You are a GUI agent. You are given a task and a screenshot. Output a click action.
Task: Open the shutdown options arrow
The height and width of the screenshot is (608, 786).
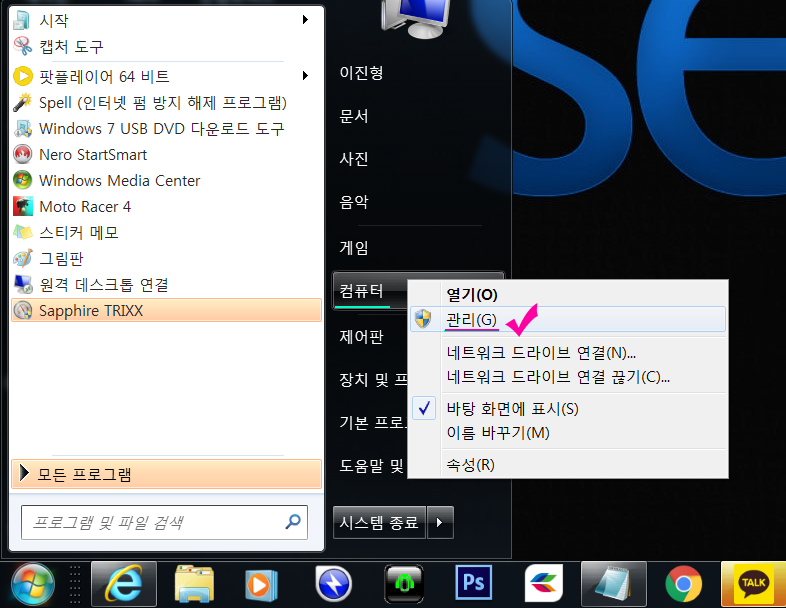[x=440, y=522]
